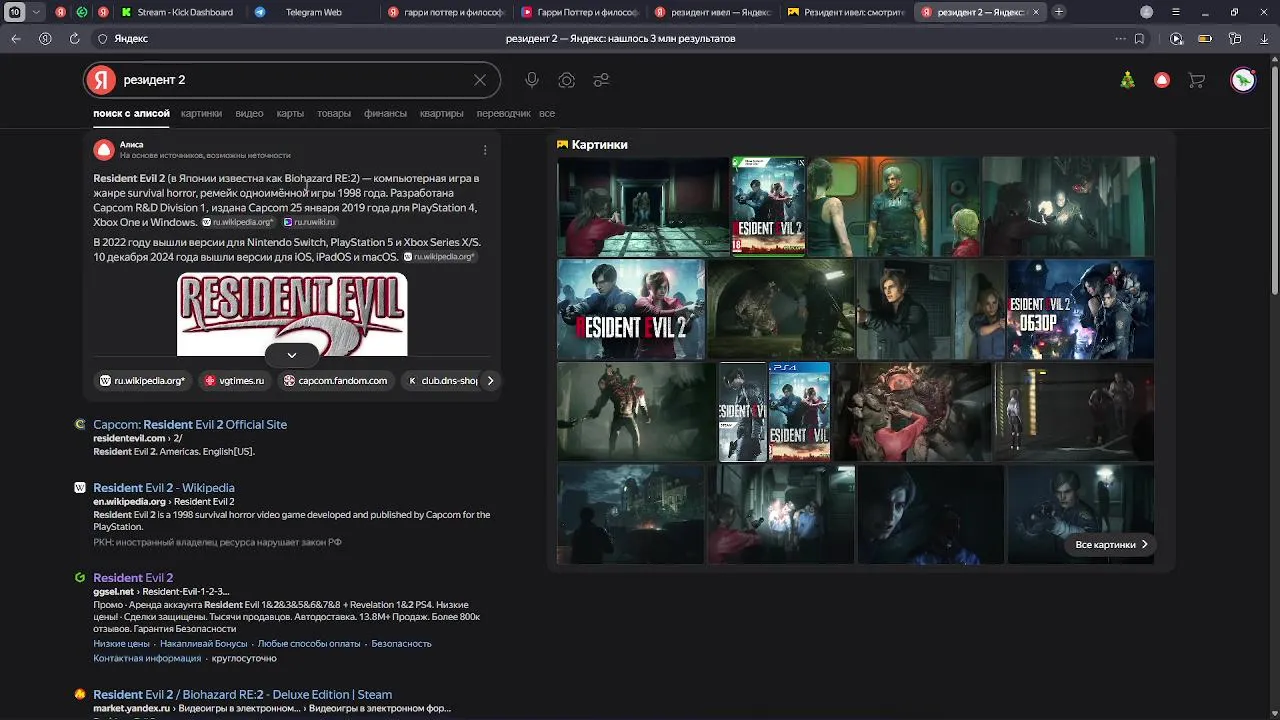This screenshot has height=720, width=1280.
Task: Click the Yandex logo in search box
Action: (100, 80)
